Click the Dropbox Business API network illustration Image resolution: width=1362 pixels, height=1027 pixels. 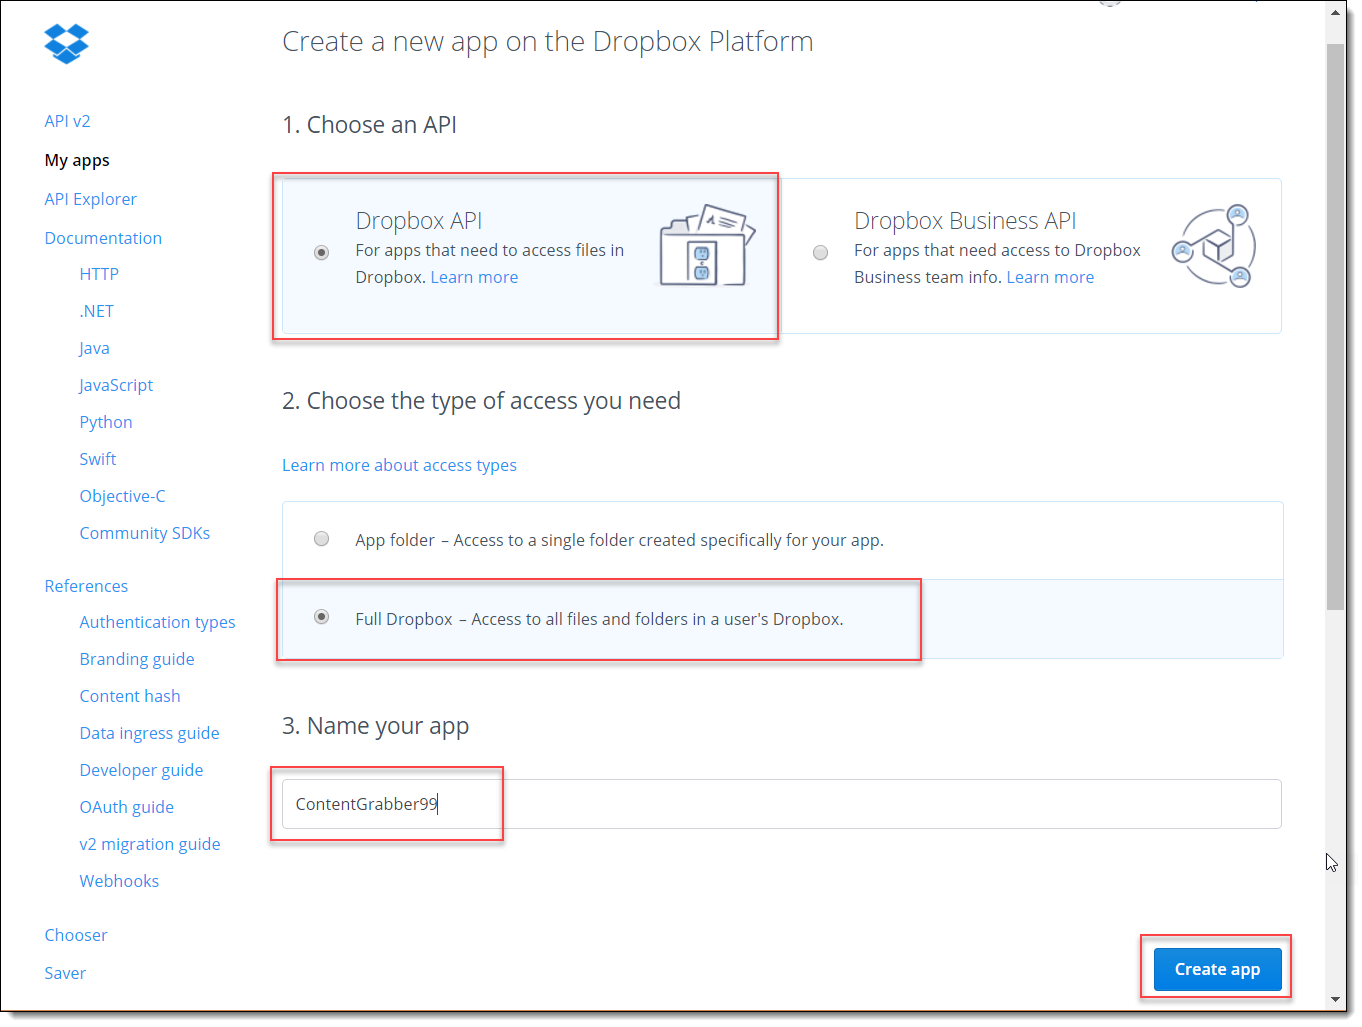click(x=1214, y=246)
